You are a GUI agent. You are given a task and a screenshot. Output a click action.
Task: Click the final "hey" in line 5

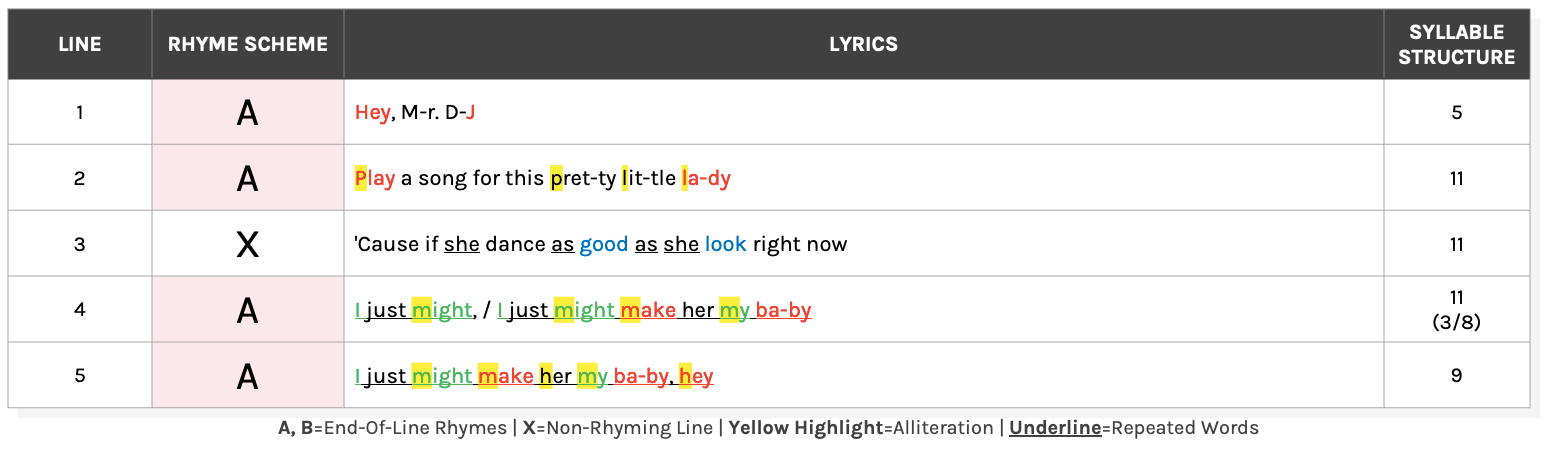pyautogui.click(x=696, y=376)
